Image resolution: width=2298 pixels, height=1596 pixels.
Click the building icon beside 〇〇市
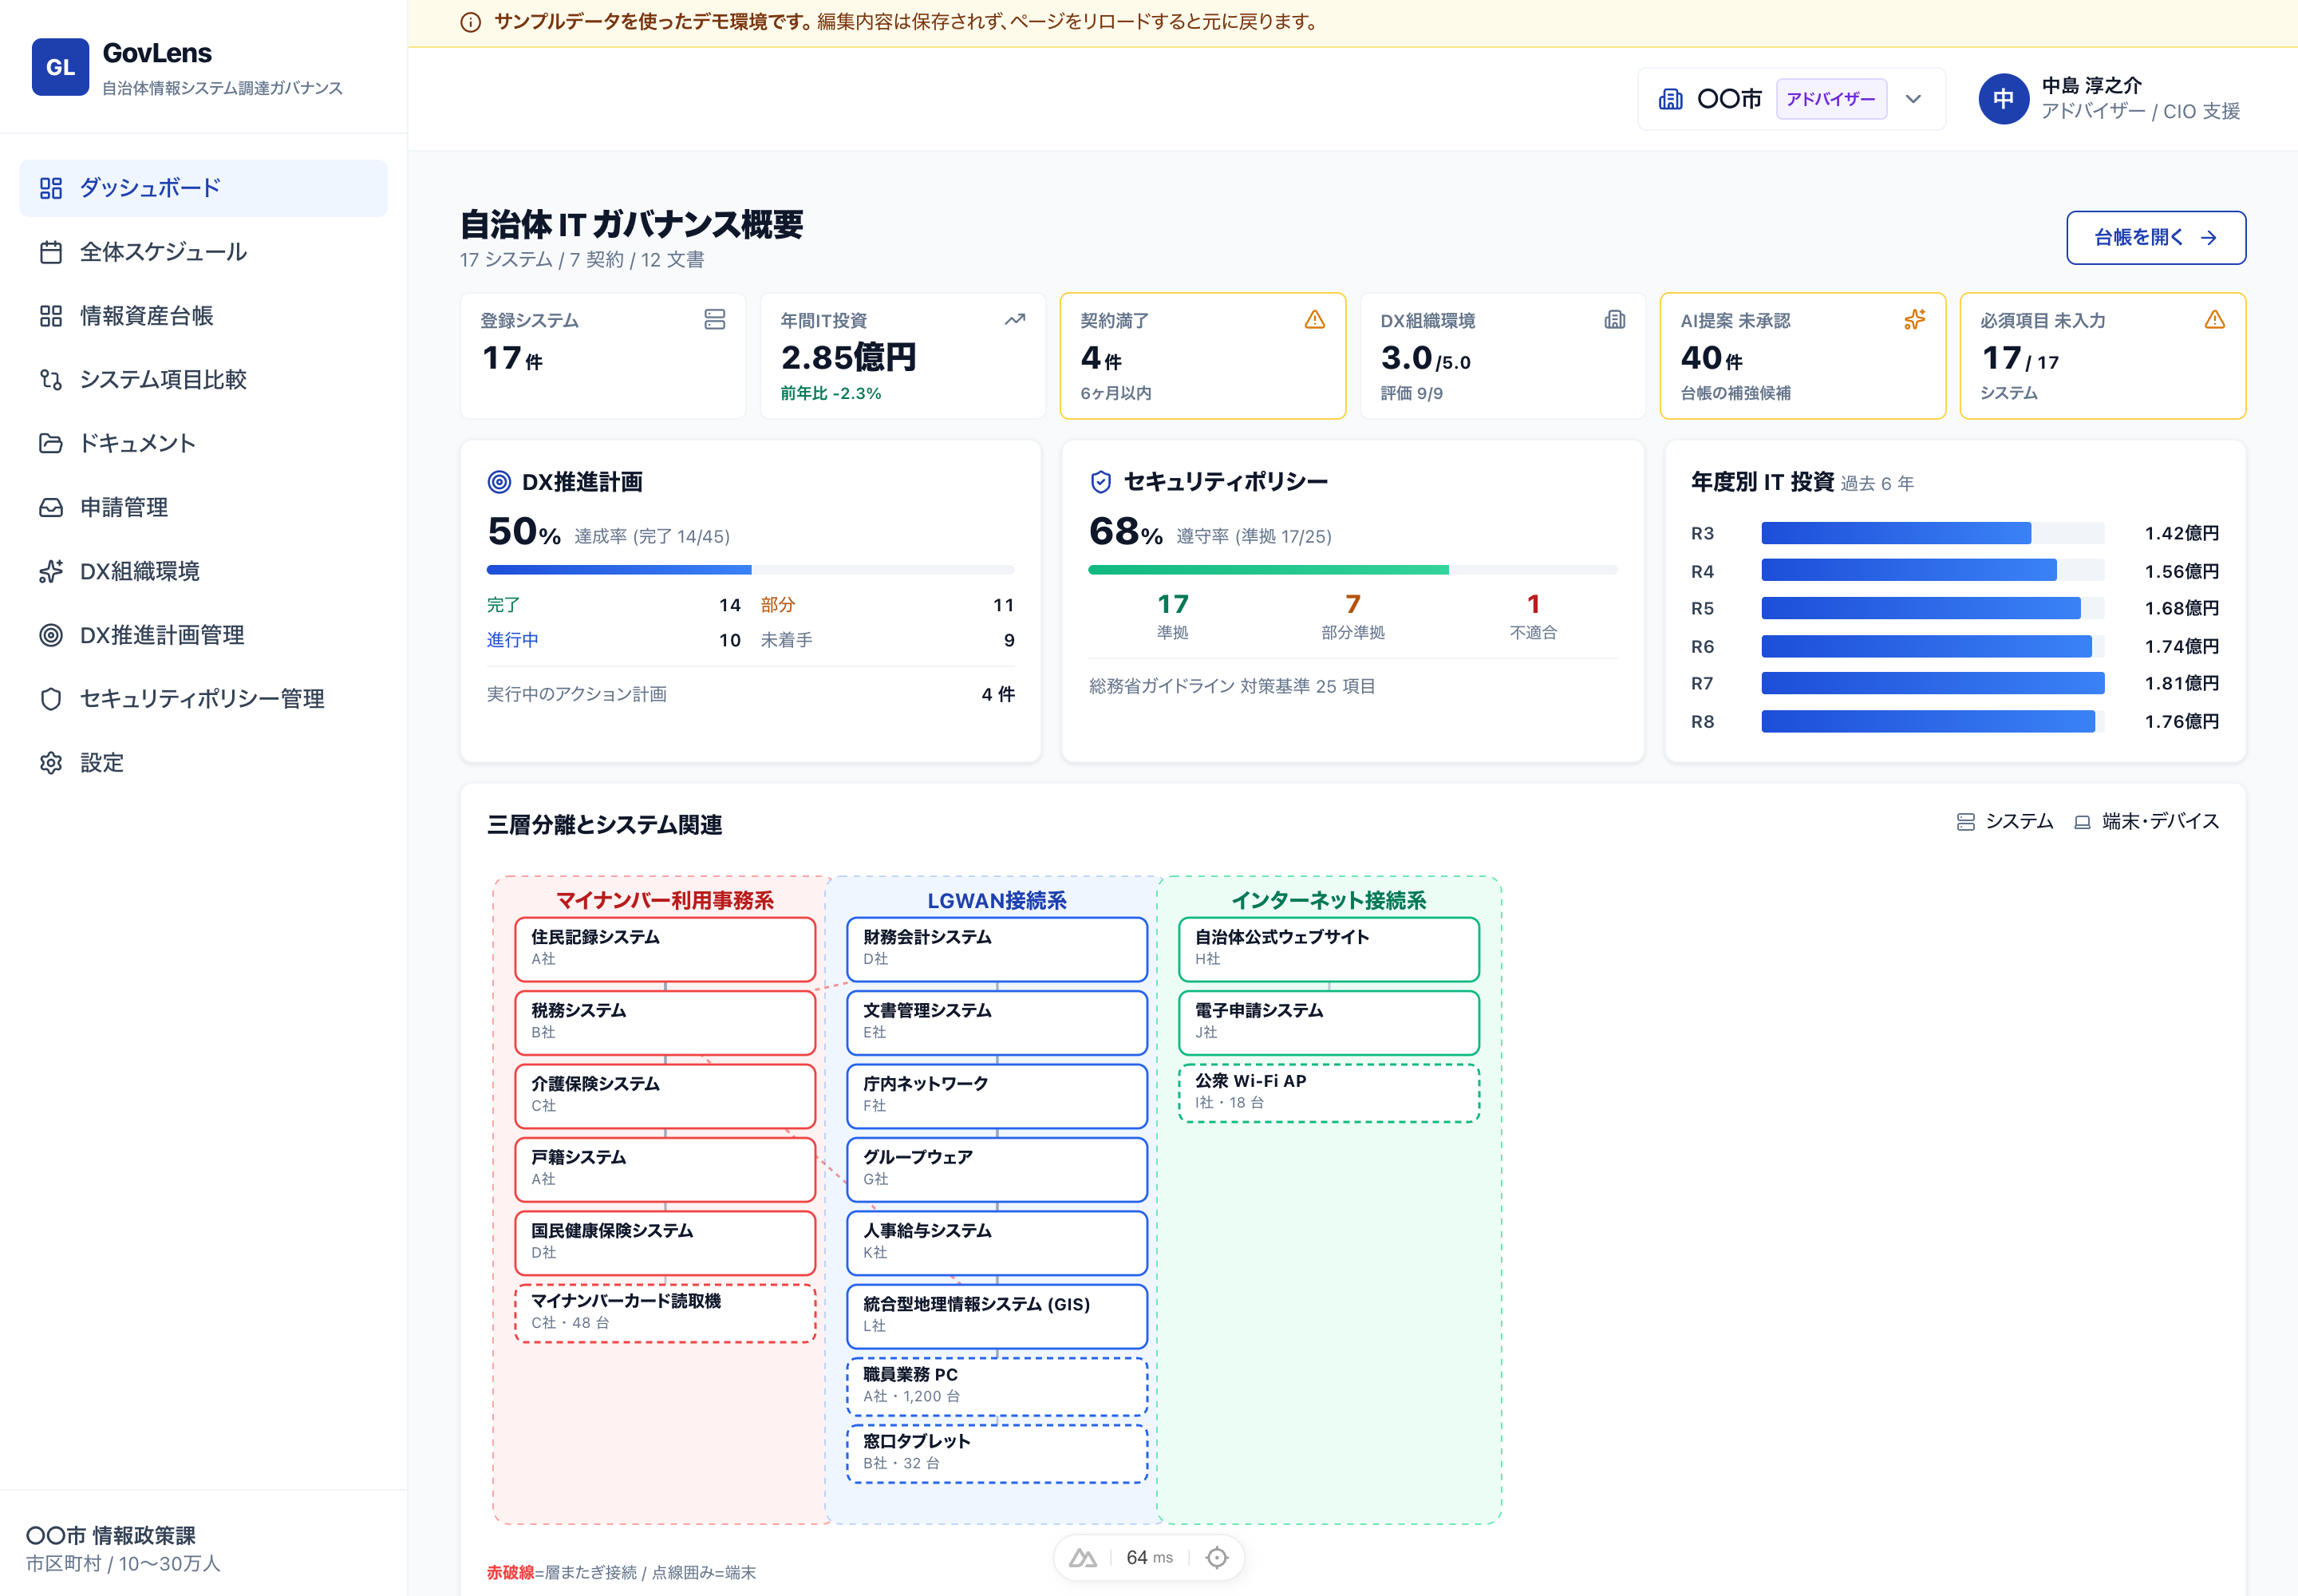click(x=1670, y=99)
